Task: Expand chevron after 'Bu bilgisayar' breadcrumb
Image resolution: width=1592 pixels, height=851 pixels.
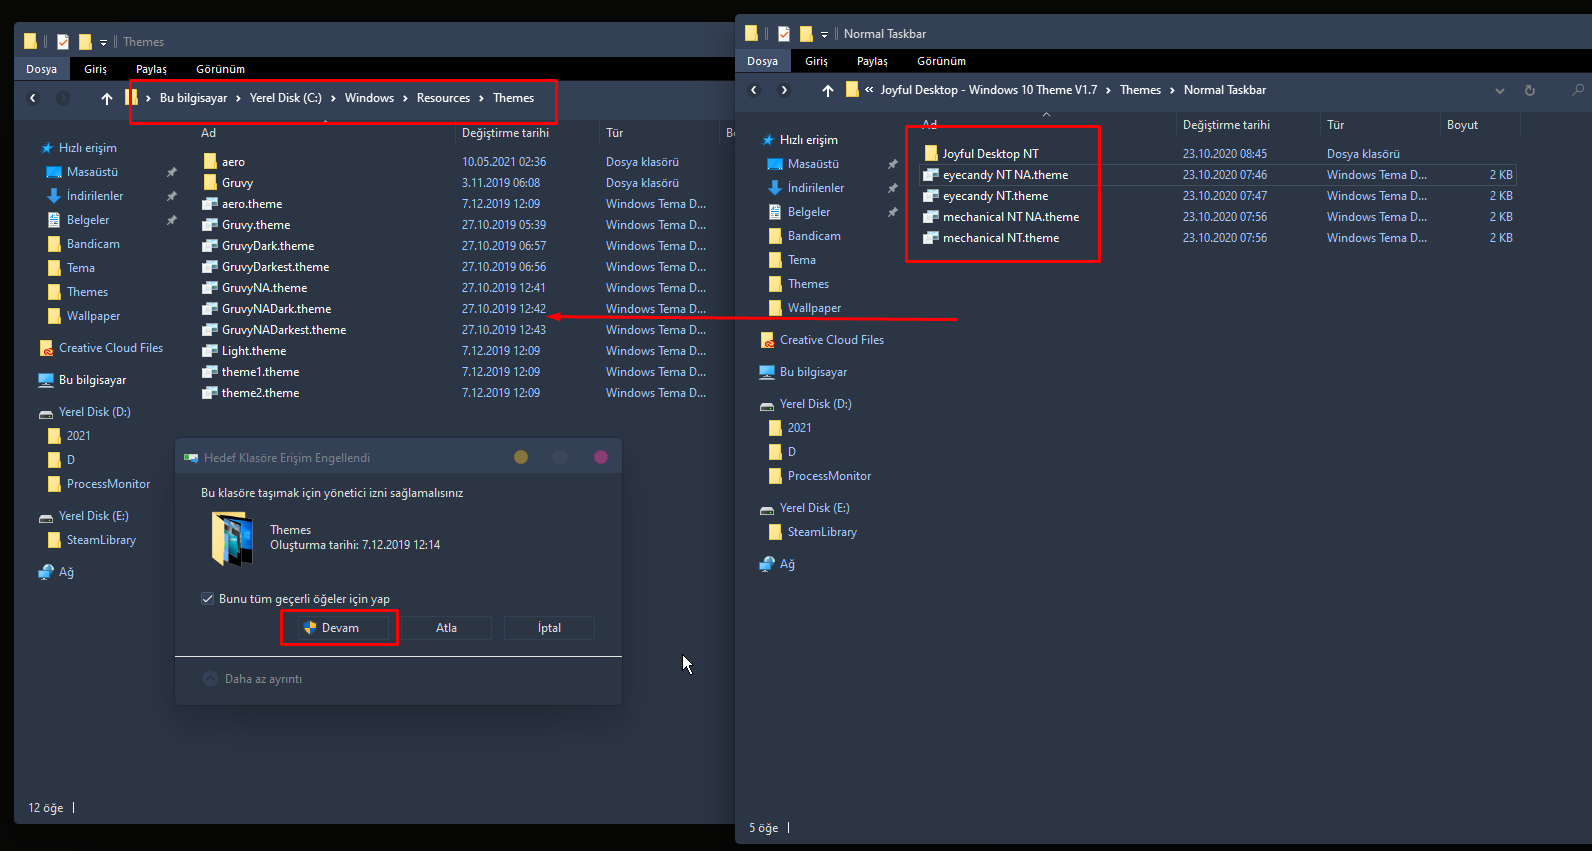Action: 238,98
